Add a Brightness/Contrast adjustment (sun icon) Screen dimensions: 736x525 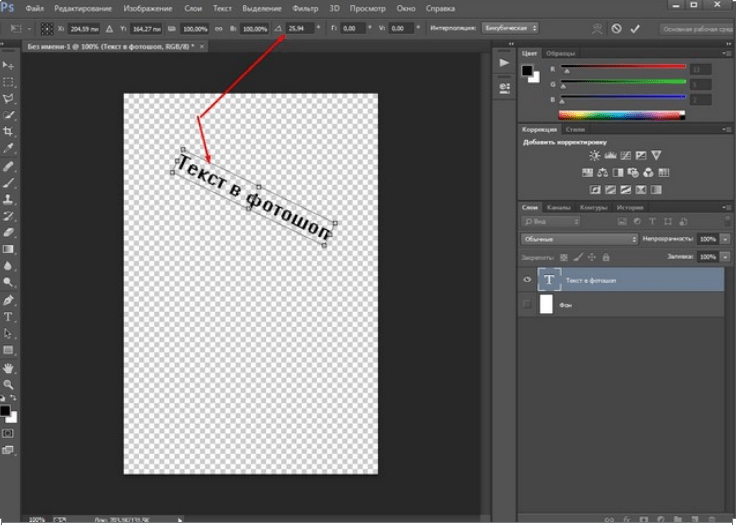595,156
